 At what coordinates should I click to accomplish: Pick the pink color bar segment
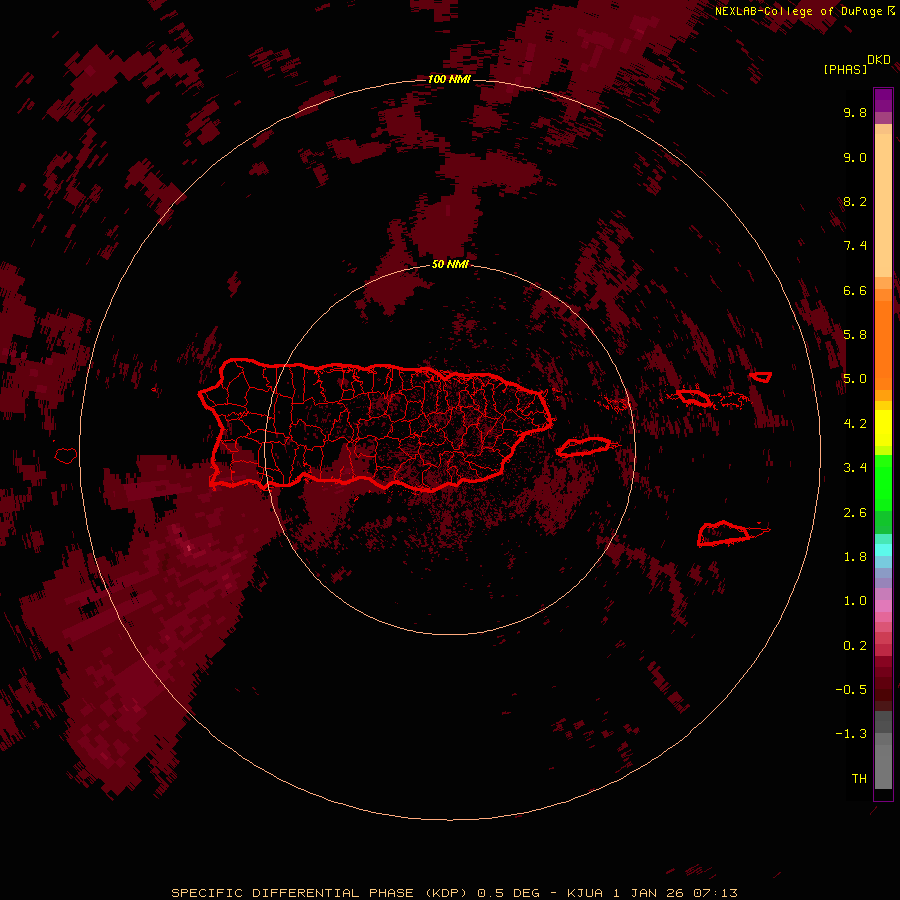[883, 606]
